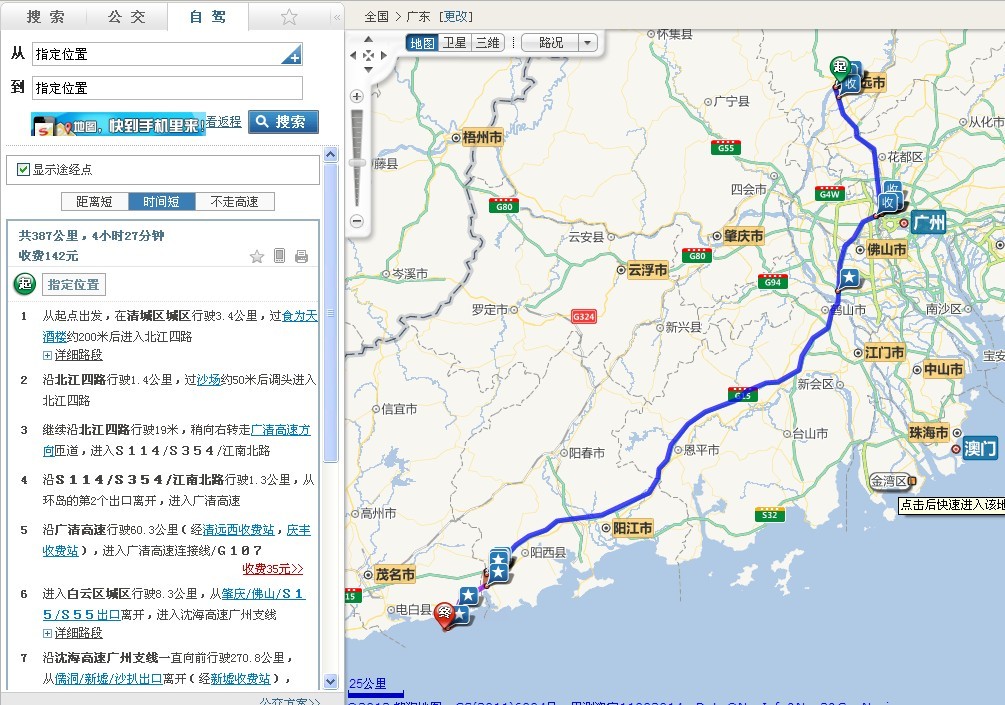This screenshot has width=1005, height=705.
Task: Expand 详细路段 under step 1
Action: (78, 353)
